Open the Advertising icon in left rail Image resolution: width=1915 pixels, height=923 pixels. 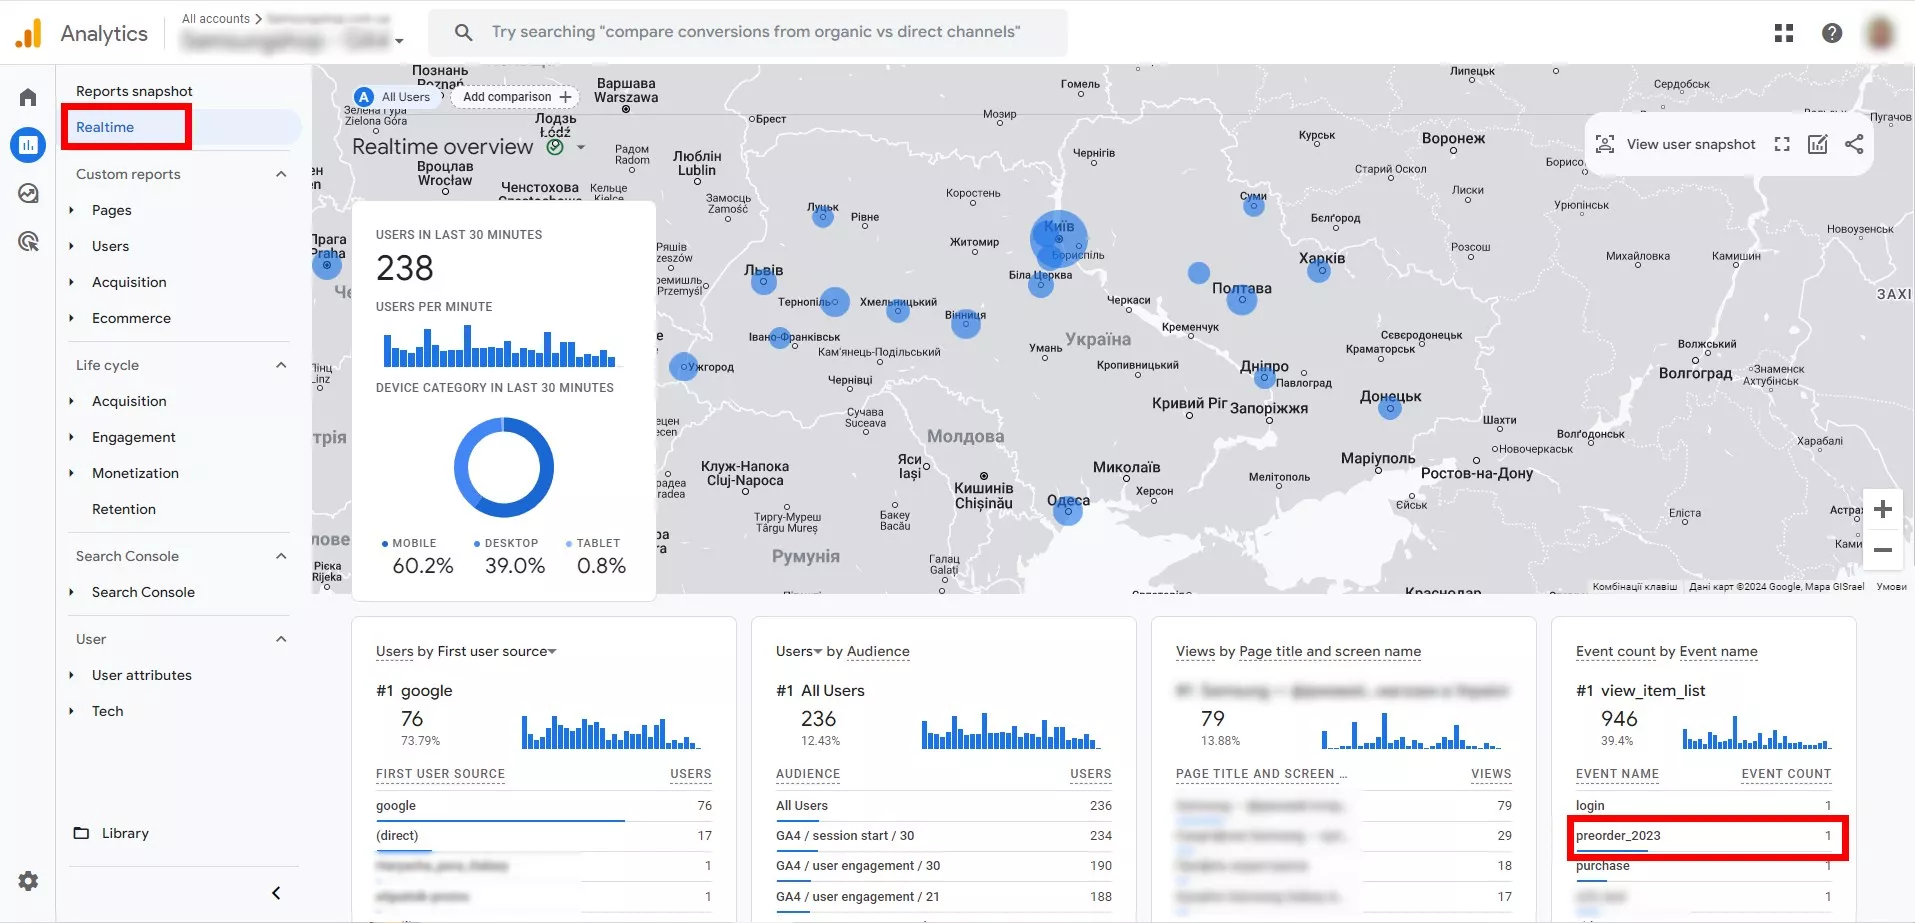28,241
